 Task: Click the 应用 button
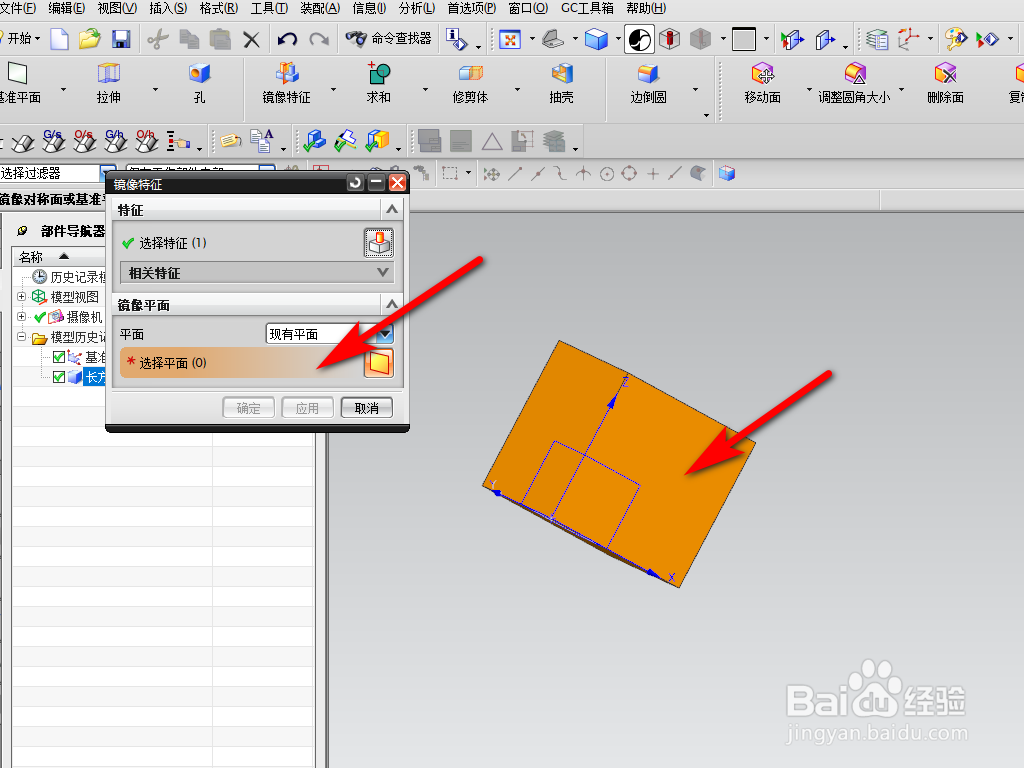307,407
